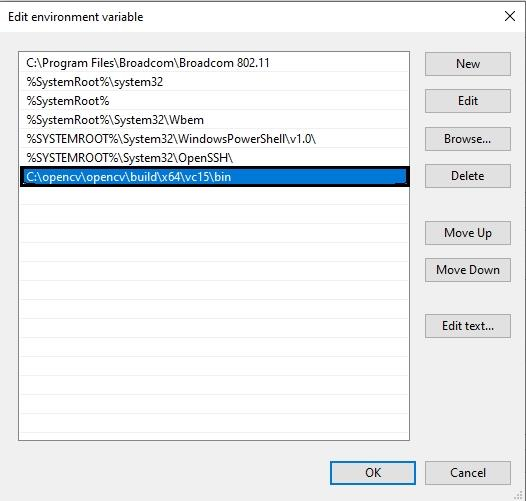Open the Edit text... view
This screenshot has width=526, height=501.
(468, 326)
